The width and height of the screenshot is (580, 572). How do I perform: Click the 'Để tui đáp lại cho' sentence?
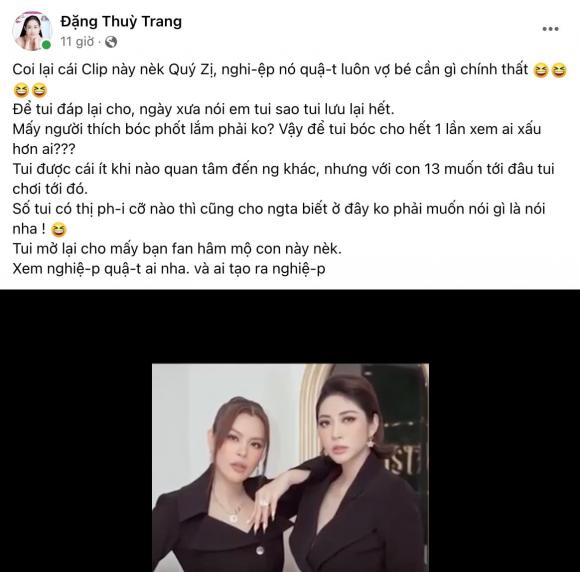(203, 110)
